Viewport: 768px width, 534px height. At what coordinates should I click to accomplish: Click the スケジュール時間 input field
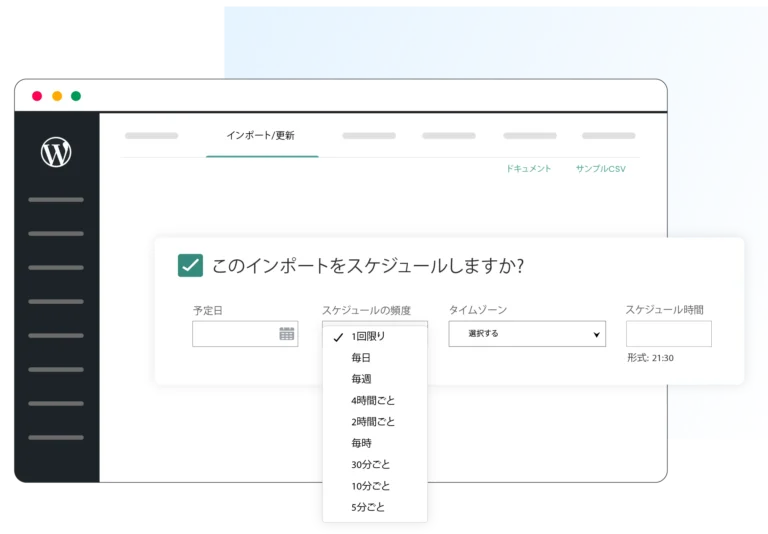point(668,334)
